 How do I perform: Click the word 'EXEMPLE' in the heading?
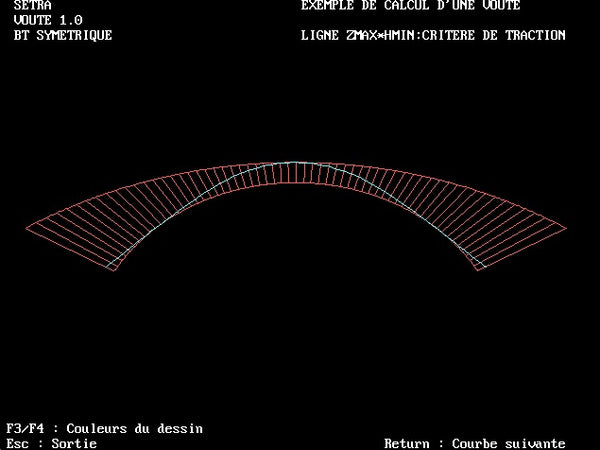tap(330, 6)
